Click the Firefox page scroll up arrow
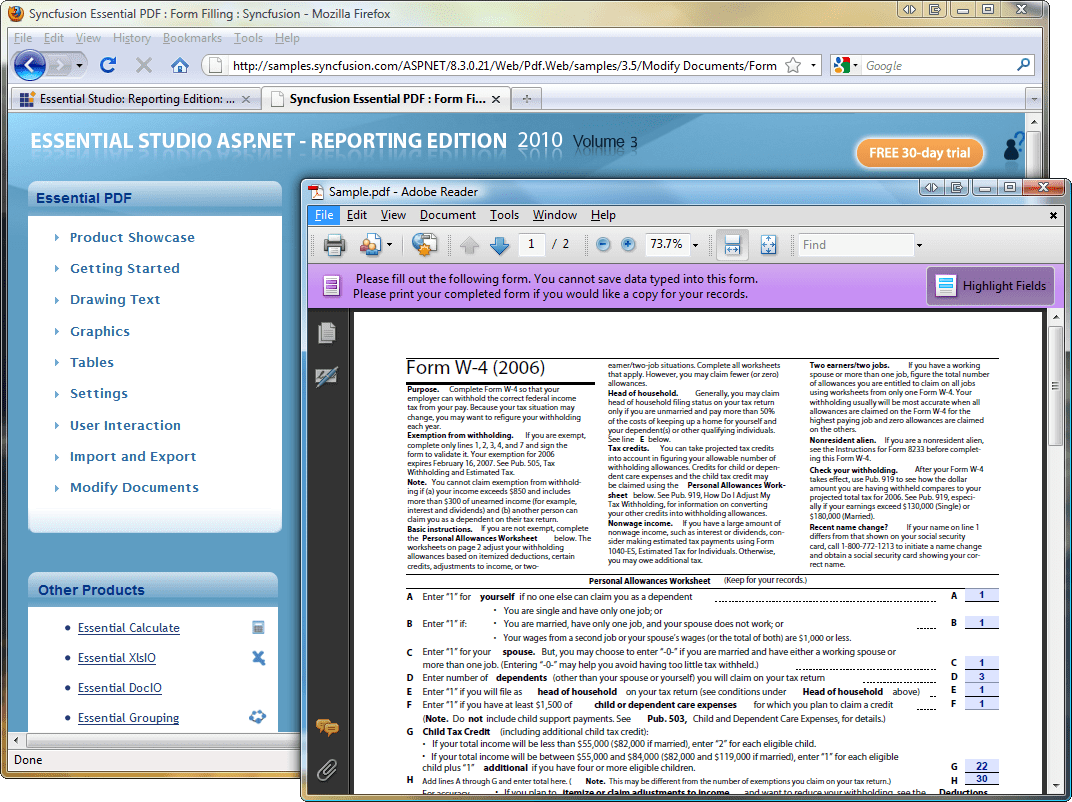 [1034, 122]
